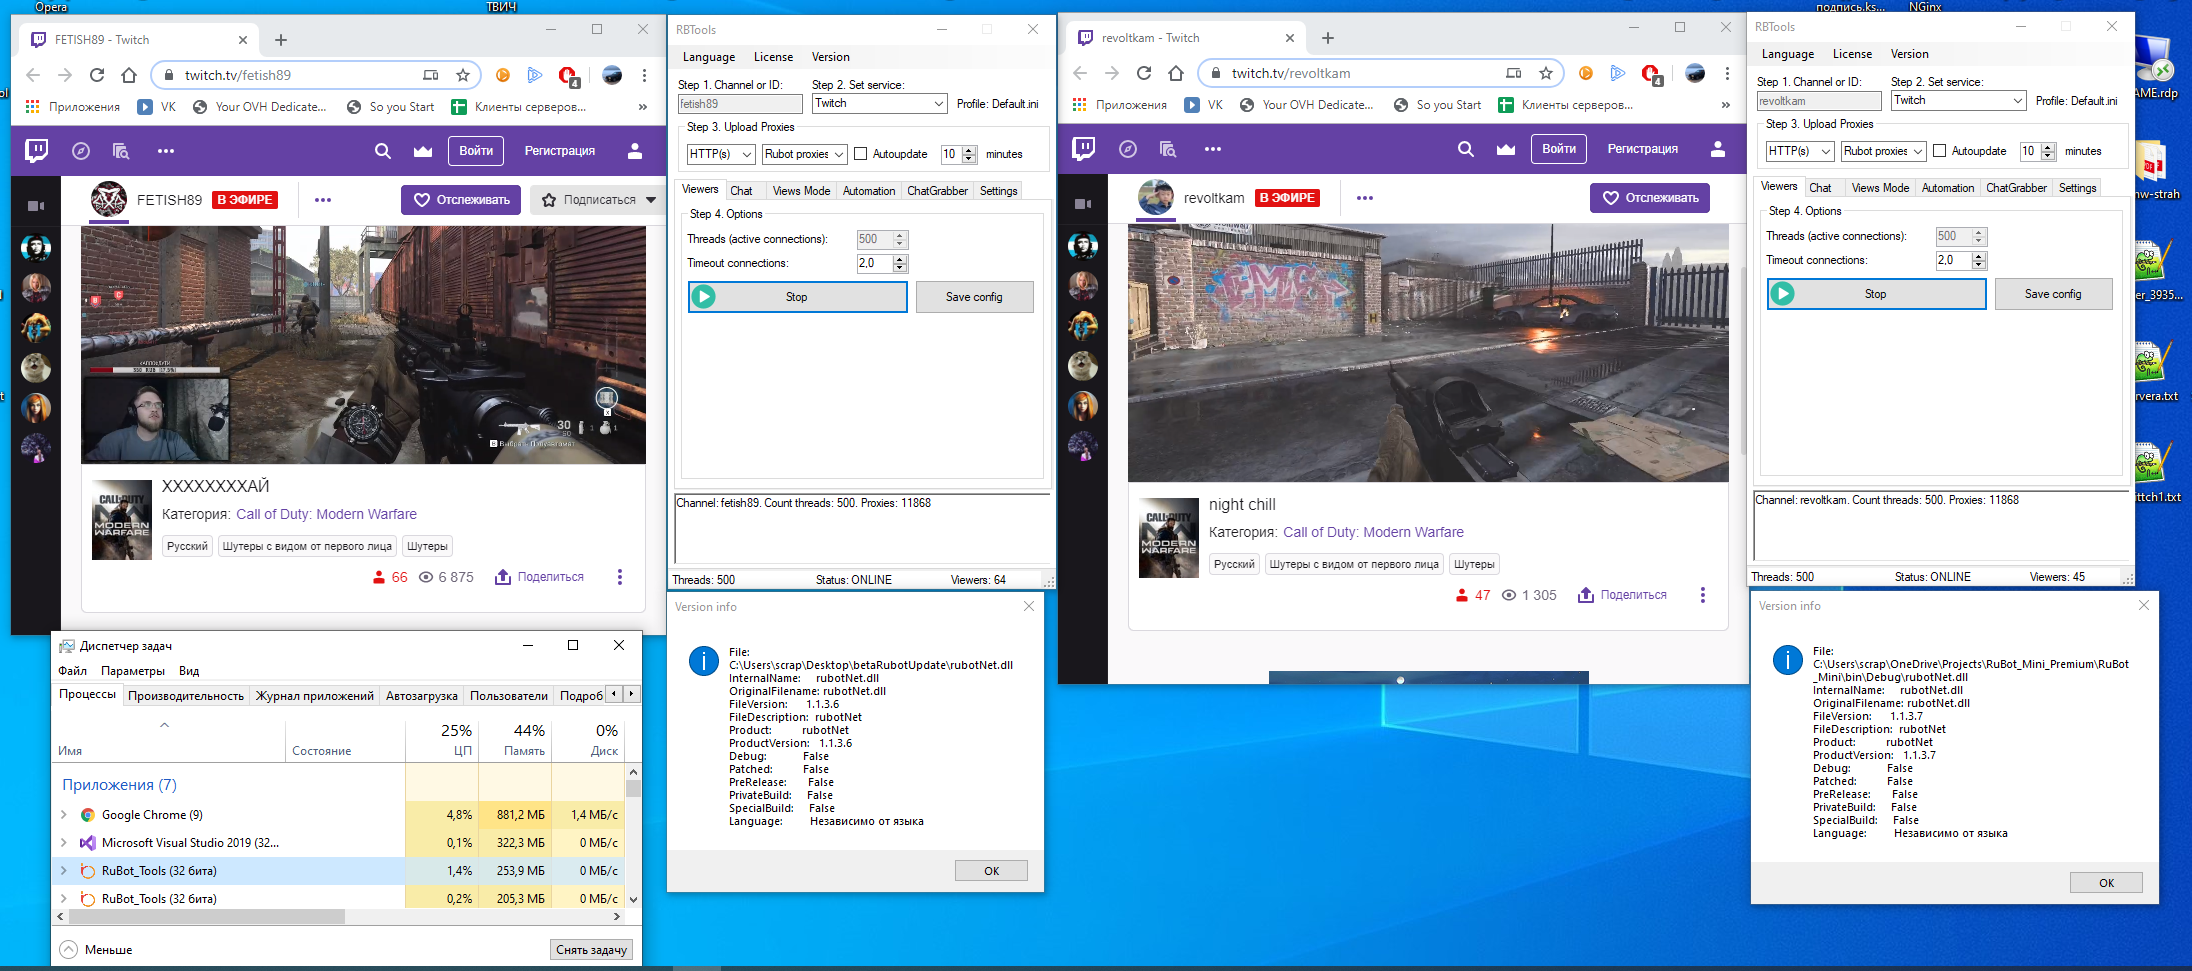Open the Twitch search in revoltkam window
2192x971 pixels.
[x=1465, y=149]
